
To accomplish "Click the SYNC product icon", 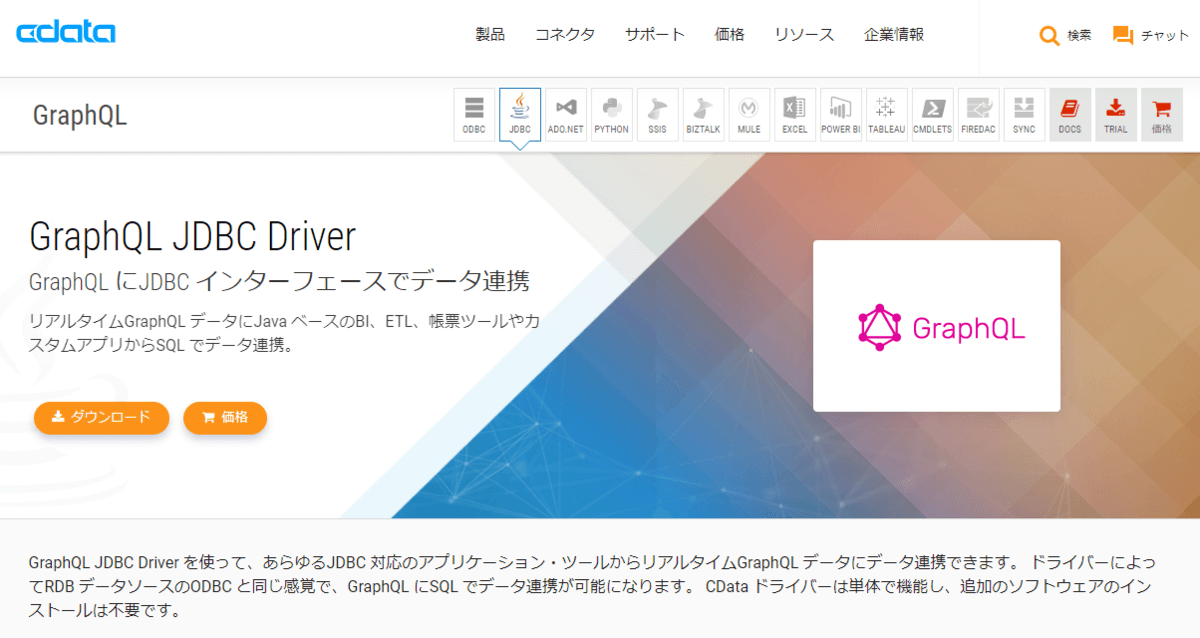I will coord(1024,113).
